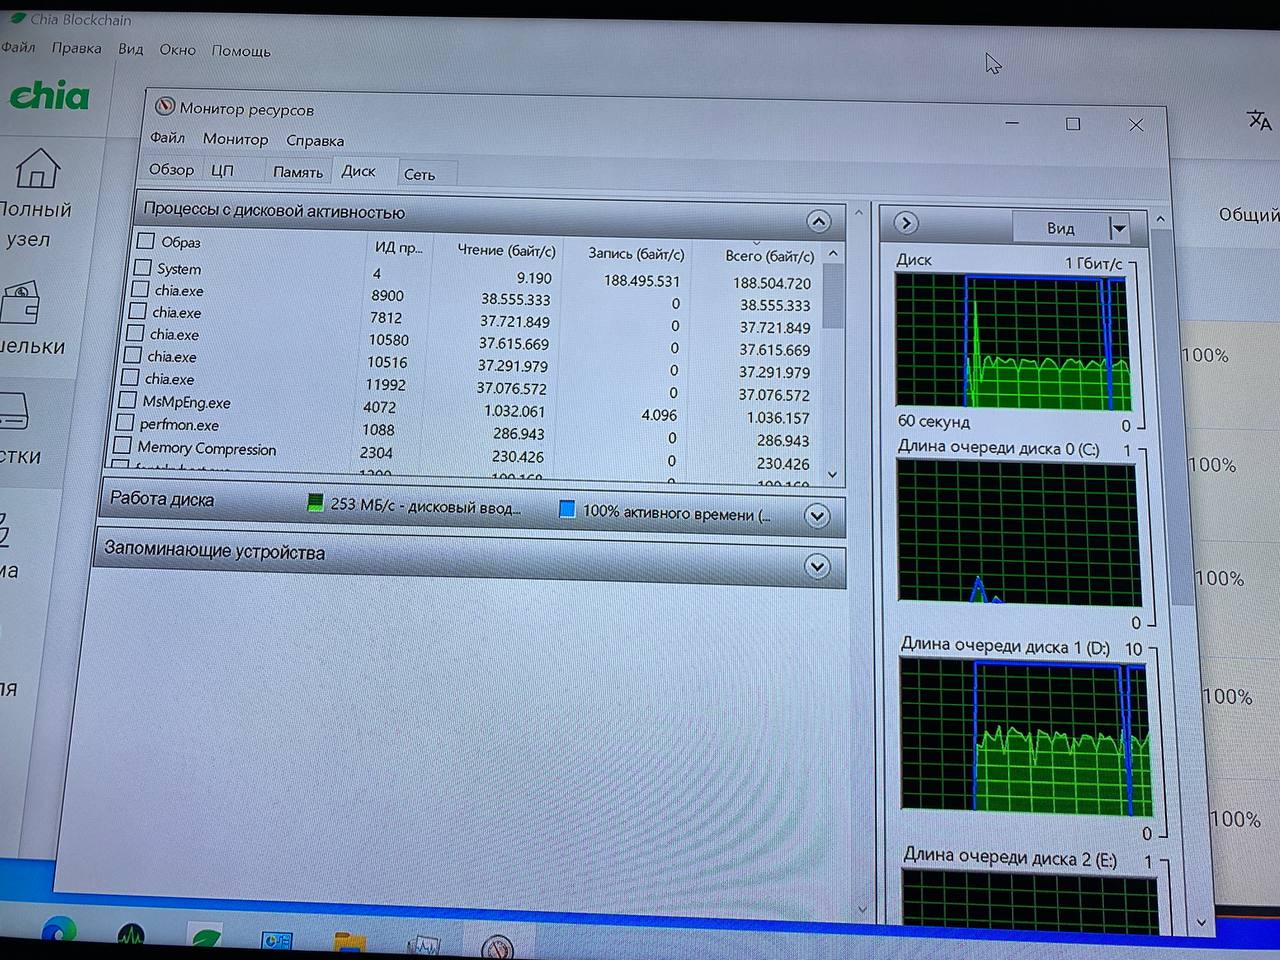Check the chia.exe PID 11992 checkbox

click(130, 377)
